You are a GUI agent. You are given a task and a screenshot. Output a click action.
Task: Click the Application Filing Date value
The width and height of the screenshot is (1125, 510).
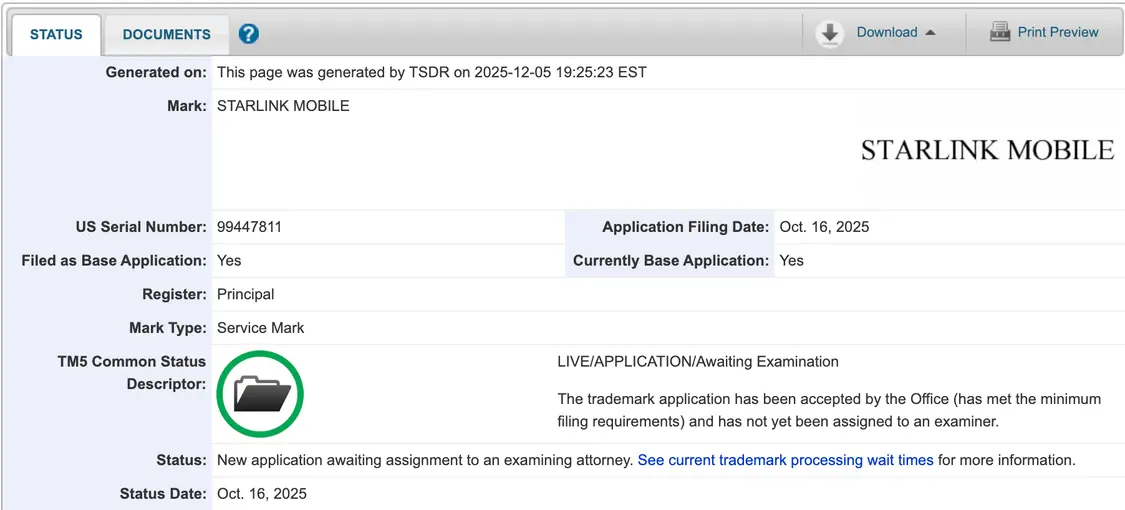(824, 227)
